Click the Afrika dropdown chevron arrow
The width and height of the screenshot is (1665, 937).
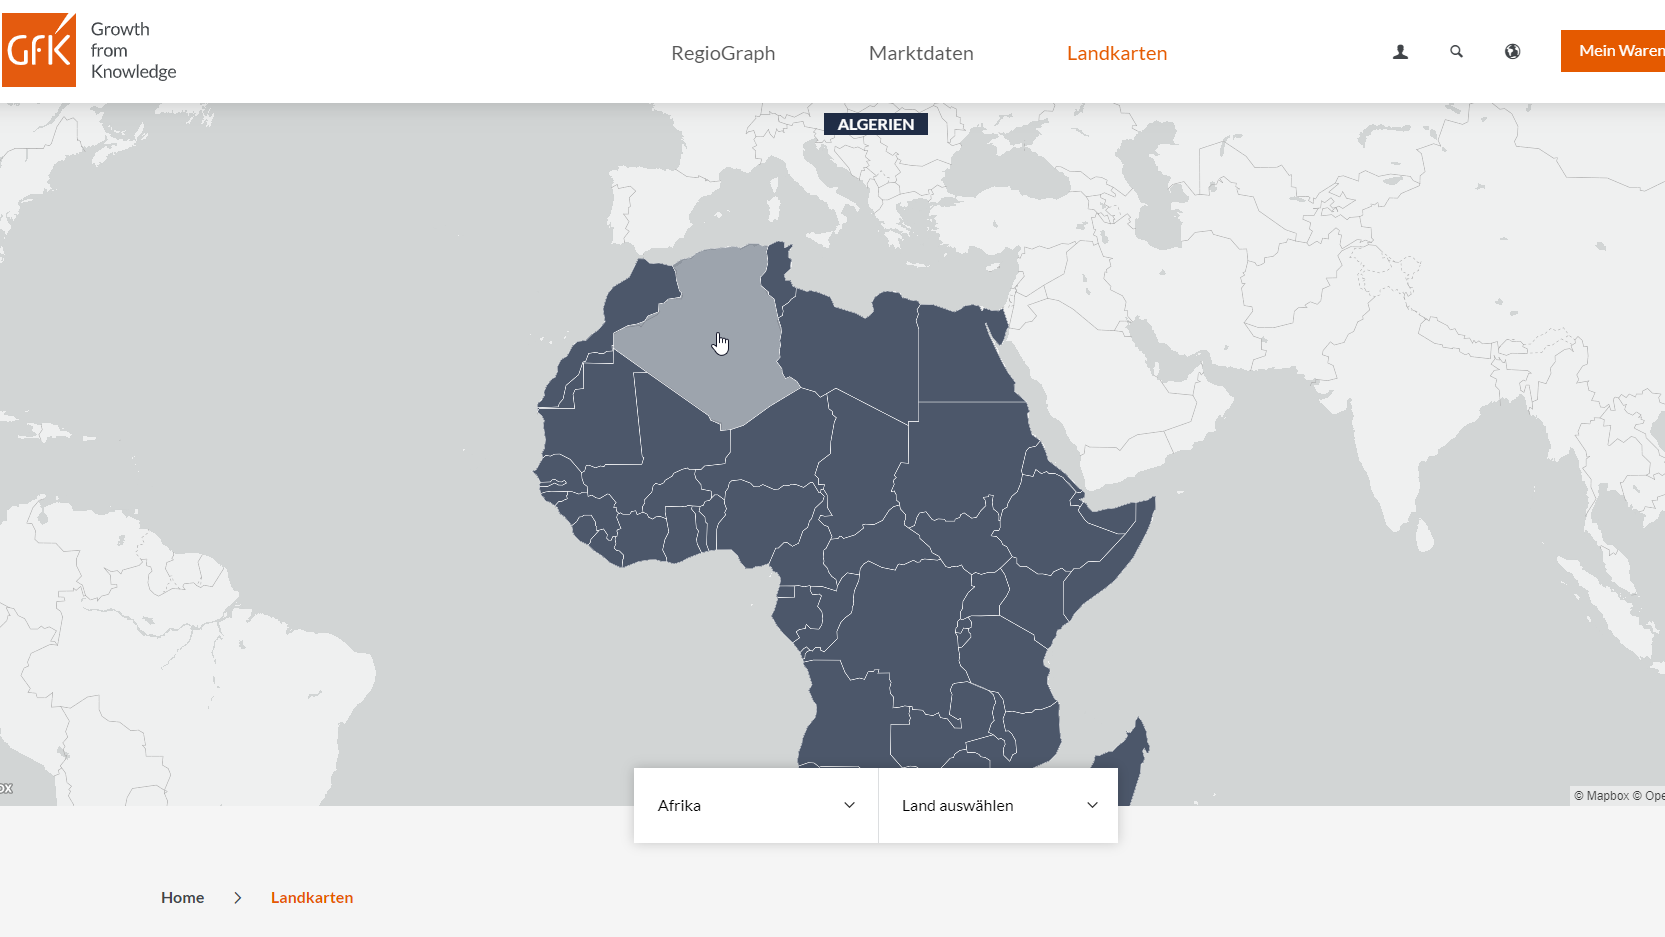click(849, 805)
